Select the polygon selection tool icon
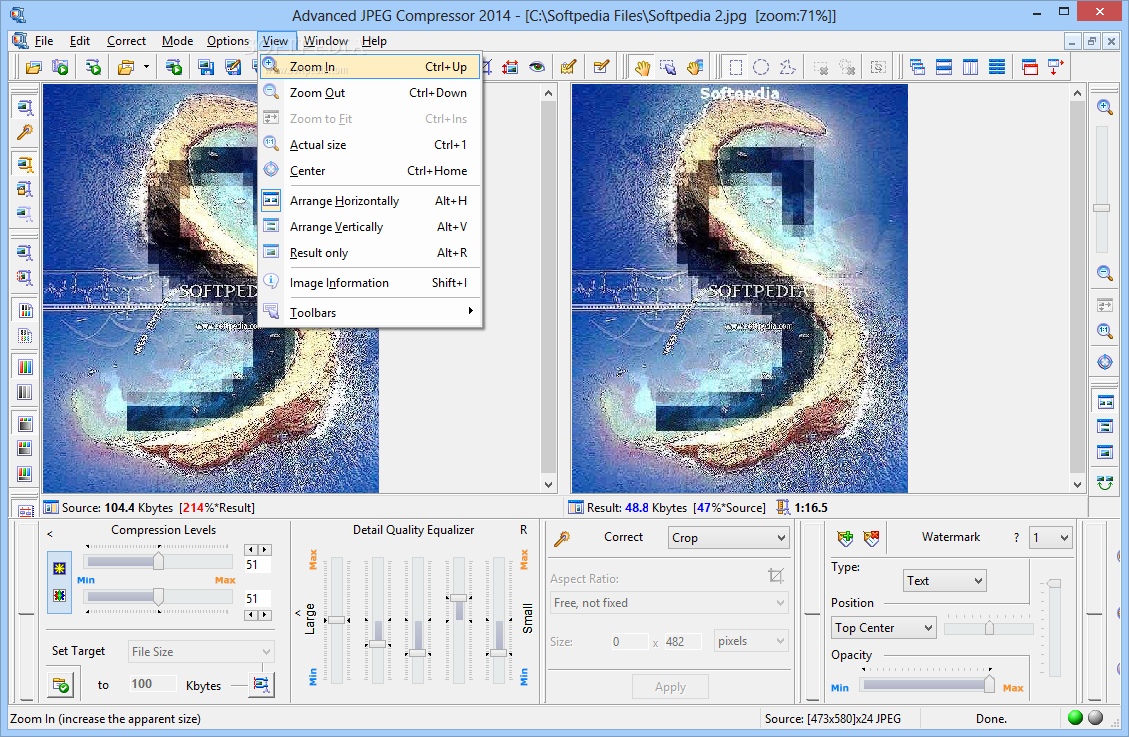Image resolution: width=1129 pixels, height=737 pixels. point(788,68)
